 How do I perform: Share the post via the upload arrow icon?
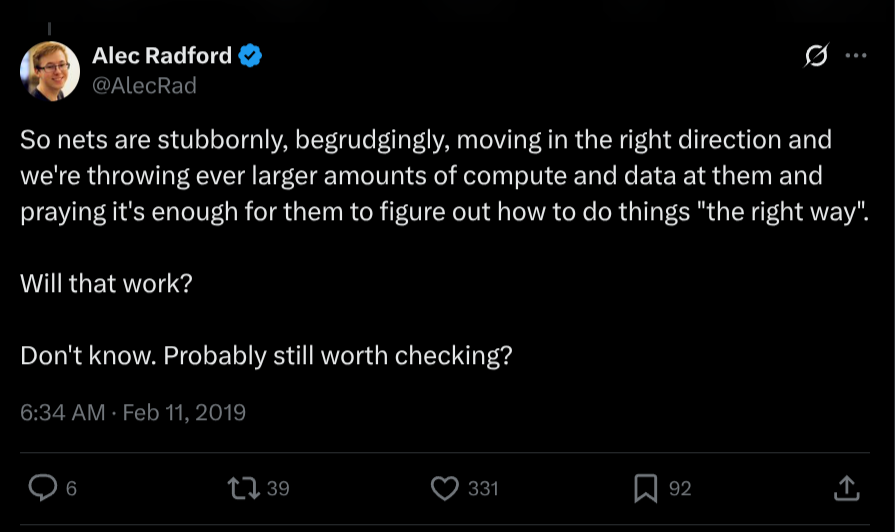846,488
